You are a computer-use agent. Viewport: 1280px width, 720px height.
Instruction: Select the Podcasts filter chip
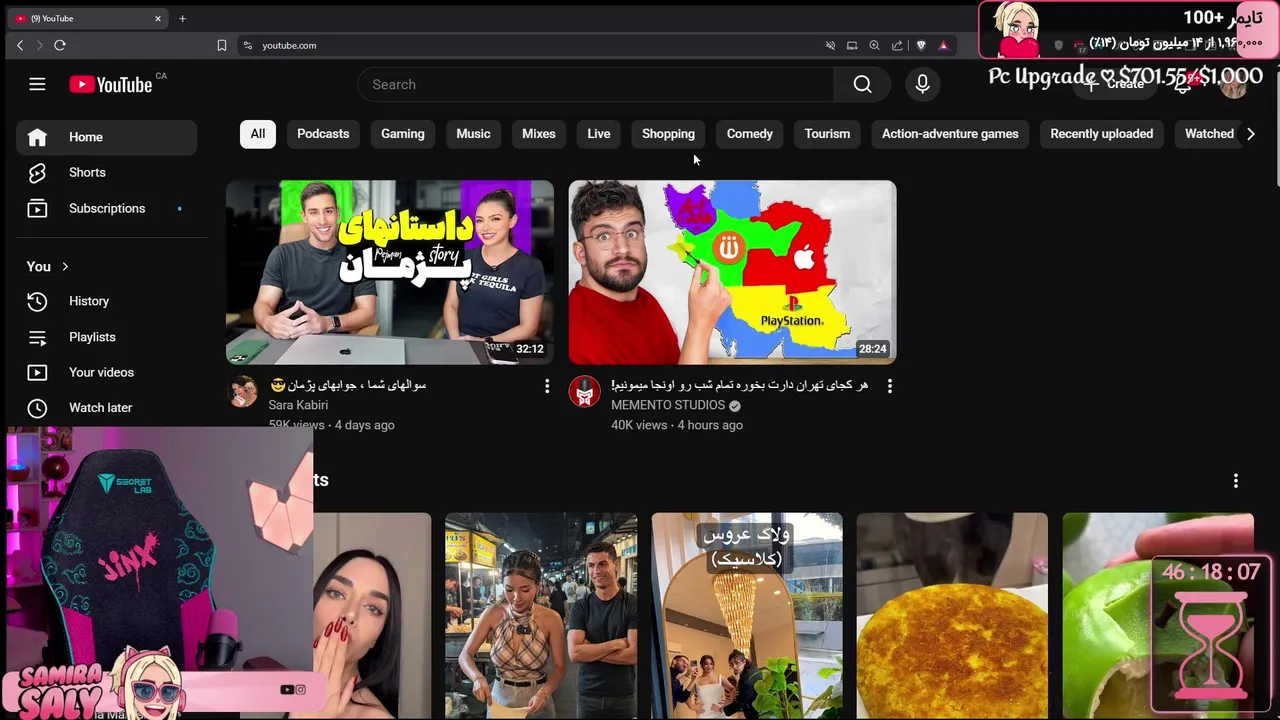323,134
